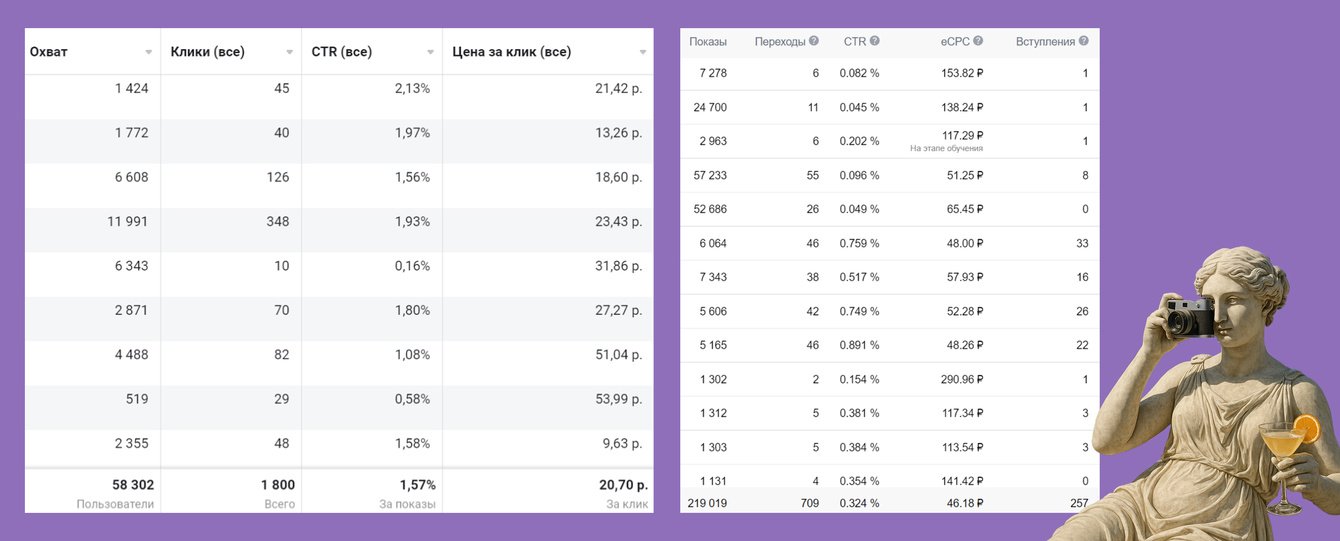Click the total reach value 58 302
This screenshot has width=1340, height=541.
click(x=128, y=485)
